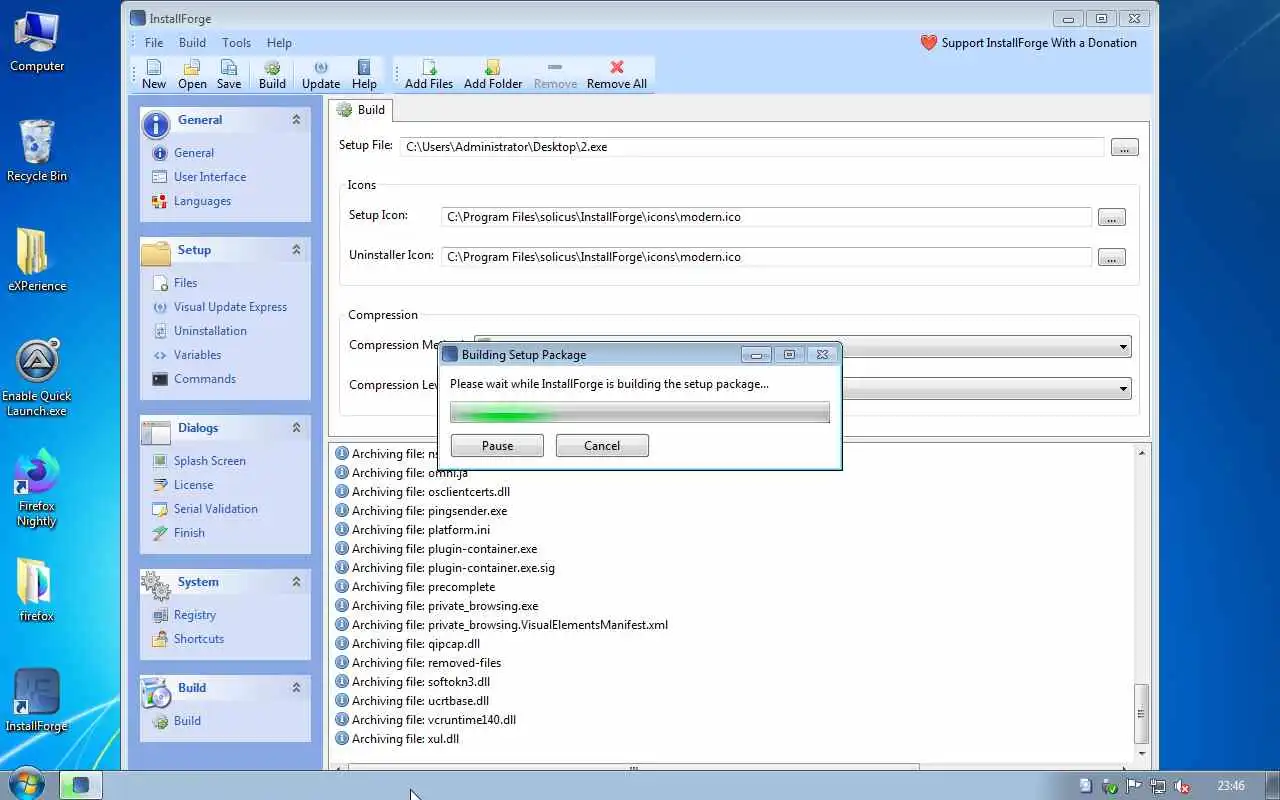This screenshot has width=1280, height=800.
Task: Click the build progress bar
Action: pos(640,413)
